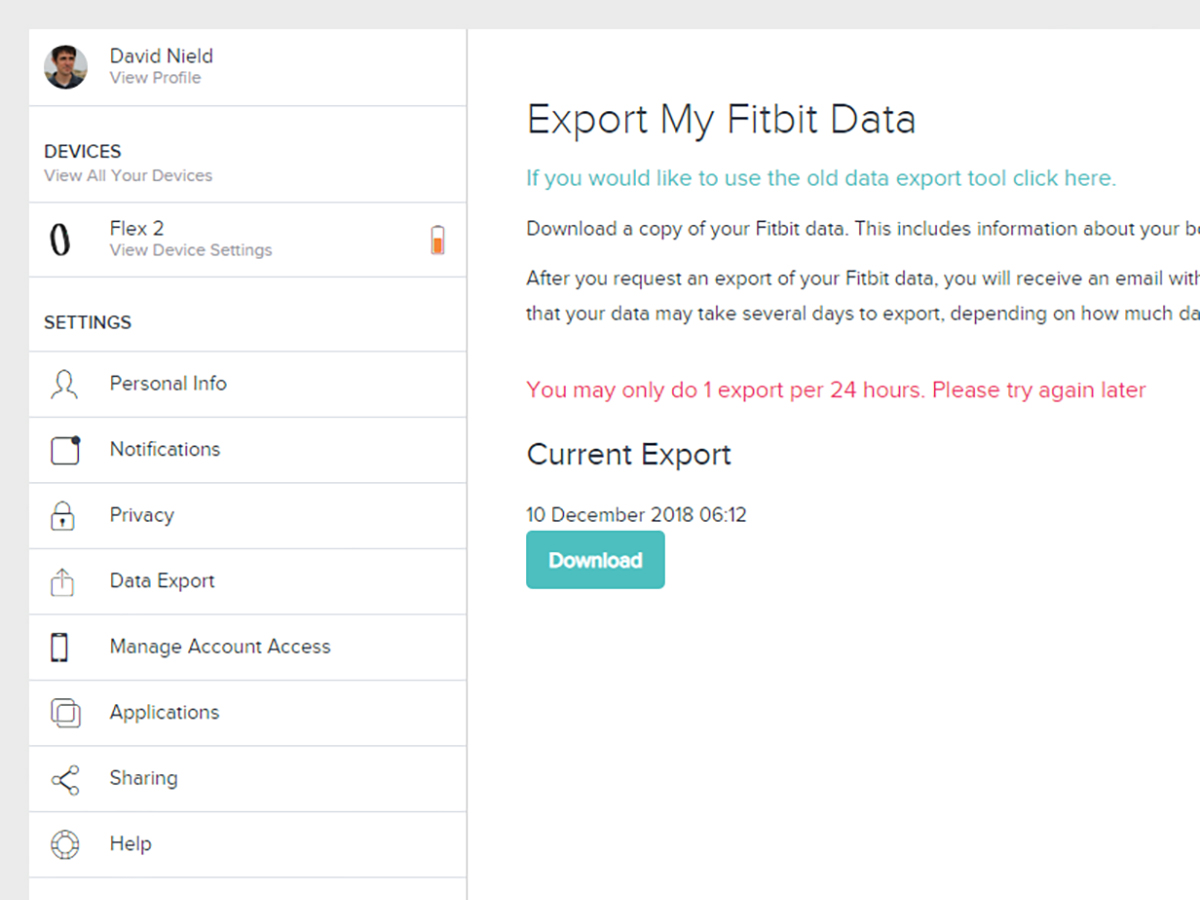Open Data Export via the export icon
Screen dimensions: 1200x900
[64, 581]
